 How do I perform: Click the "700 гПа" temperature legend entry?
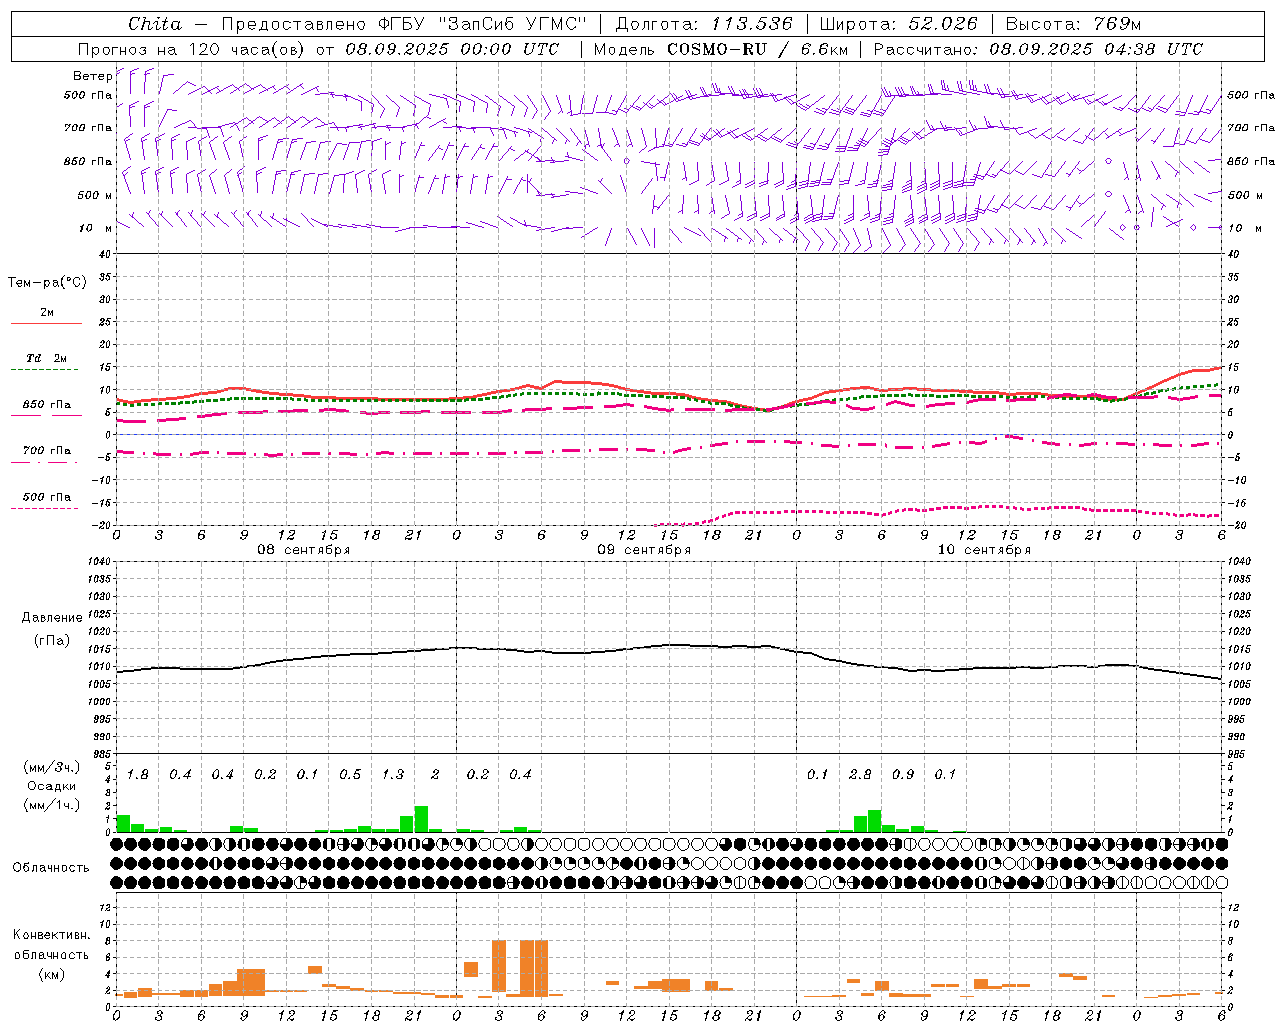point(47,451)
